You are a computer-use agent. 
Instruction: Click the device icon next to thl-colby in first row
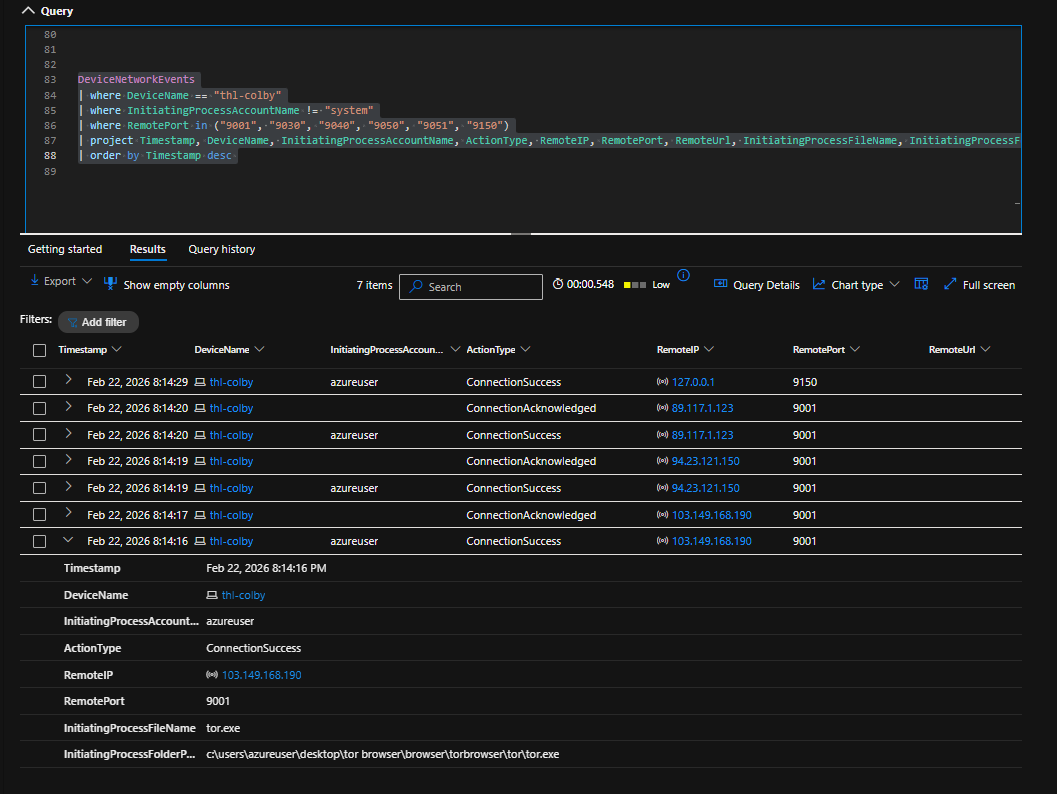coord(200,382)
